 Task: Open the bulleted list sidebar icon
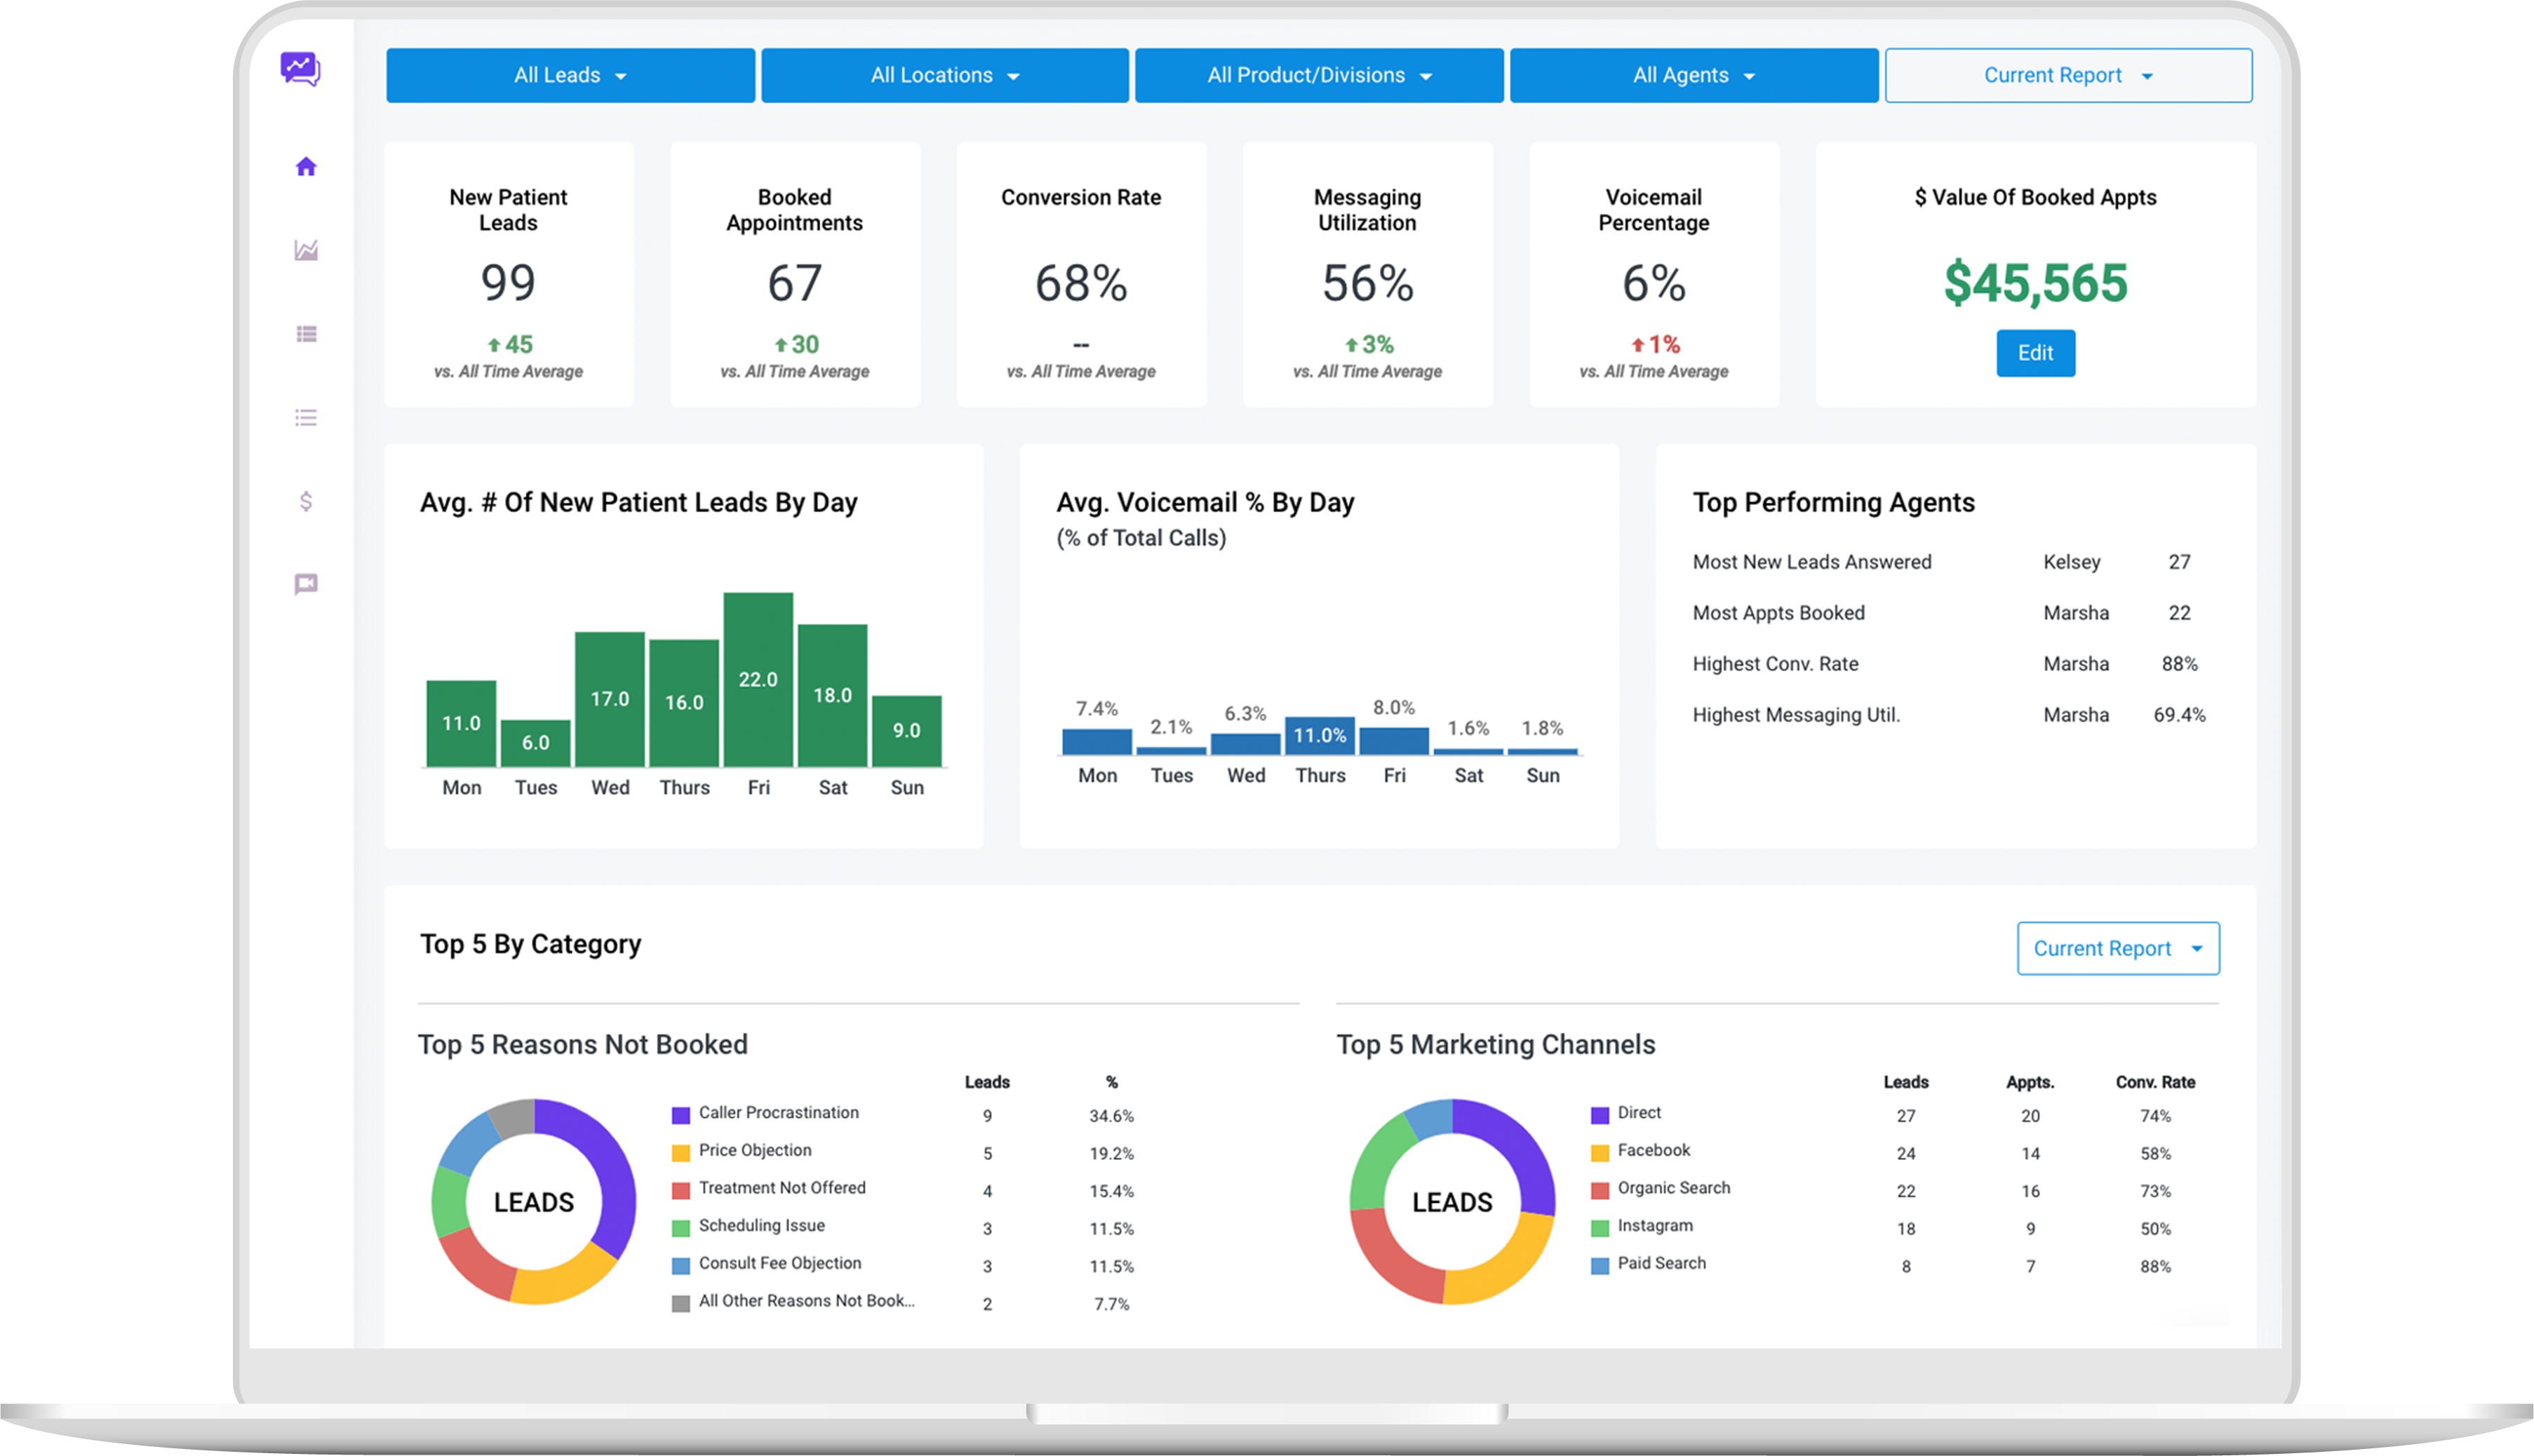pyautogui.click(x=306, y=418)
